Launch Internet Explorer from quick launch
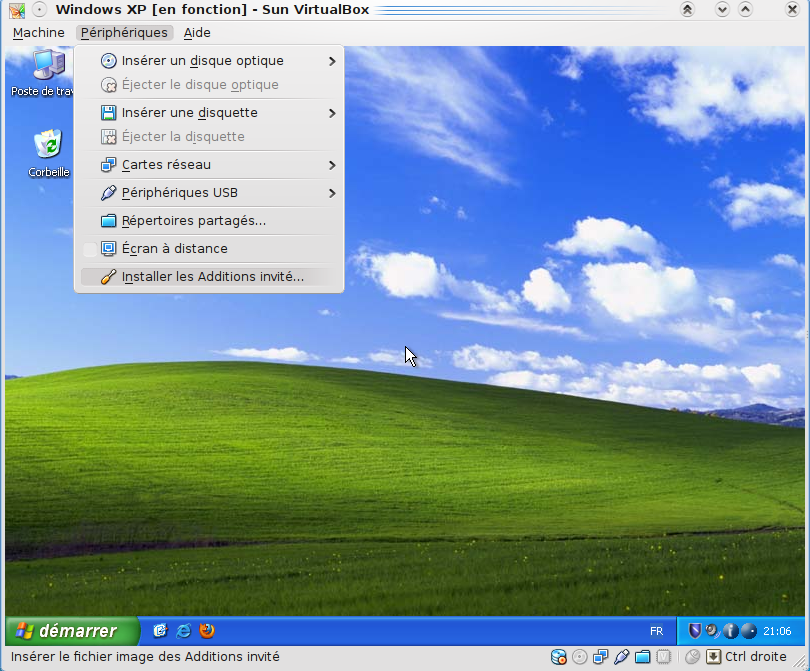The width and height of the screenshot is (810, 671). 184,631
